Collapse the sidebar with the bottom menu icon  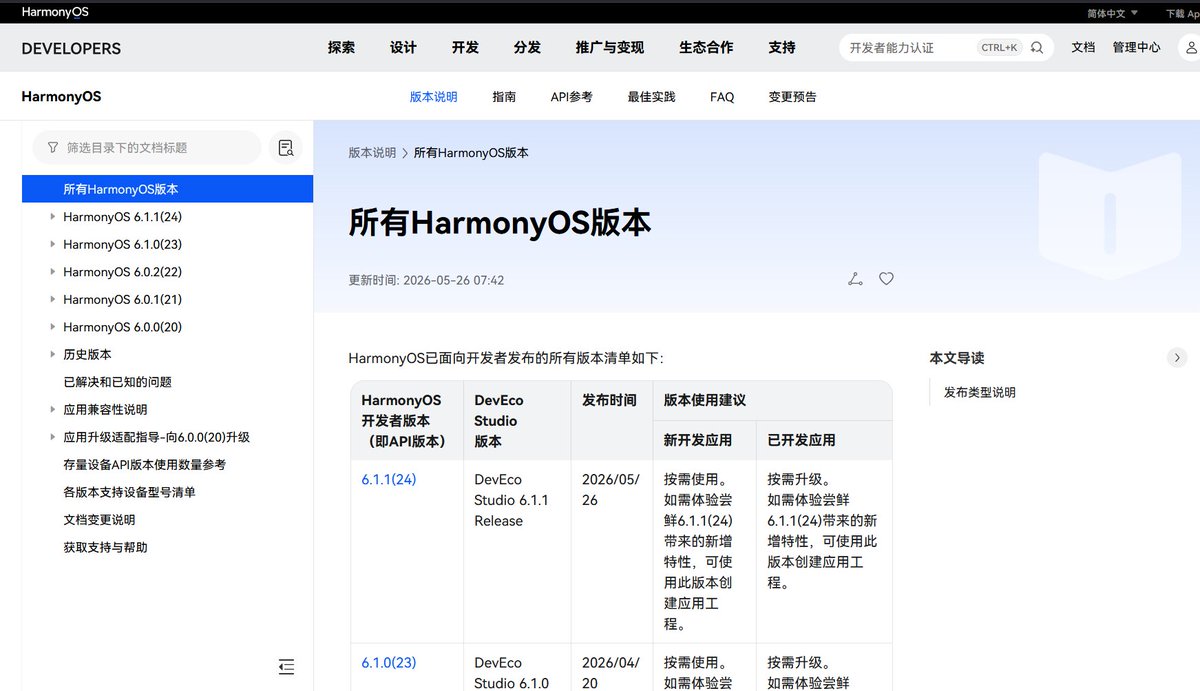[x=286, y=666]
